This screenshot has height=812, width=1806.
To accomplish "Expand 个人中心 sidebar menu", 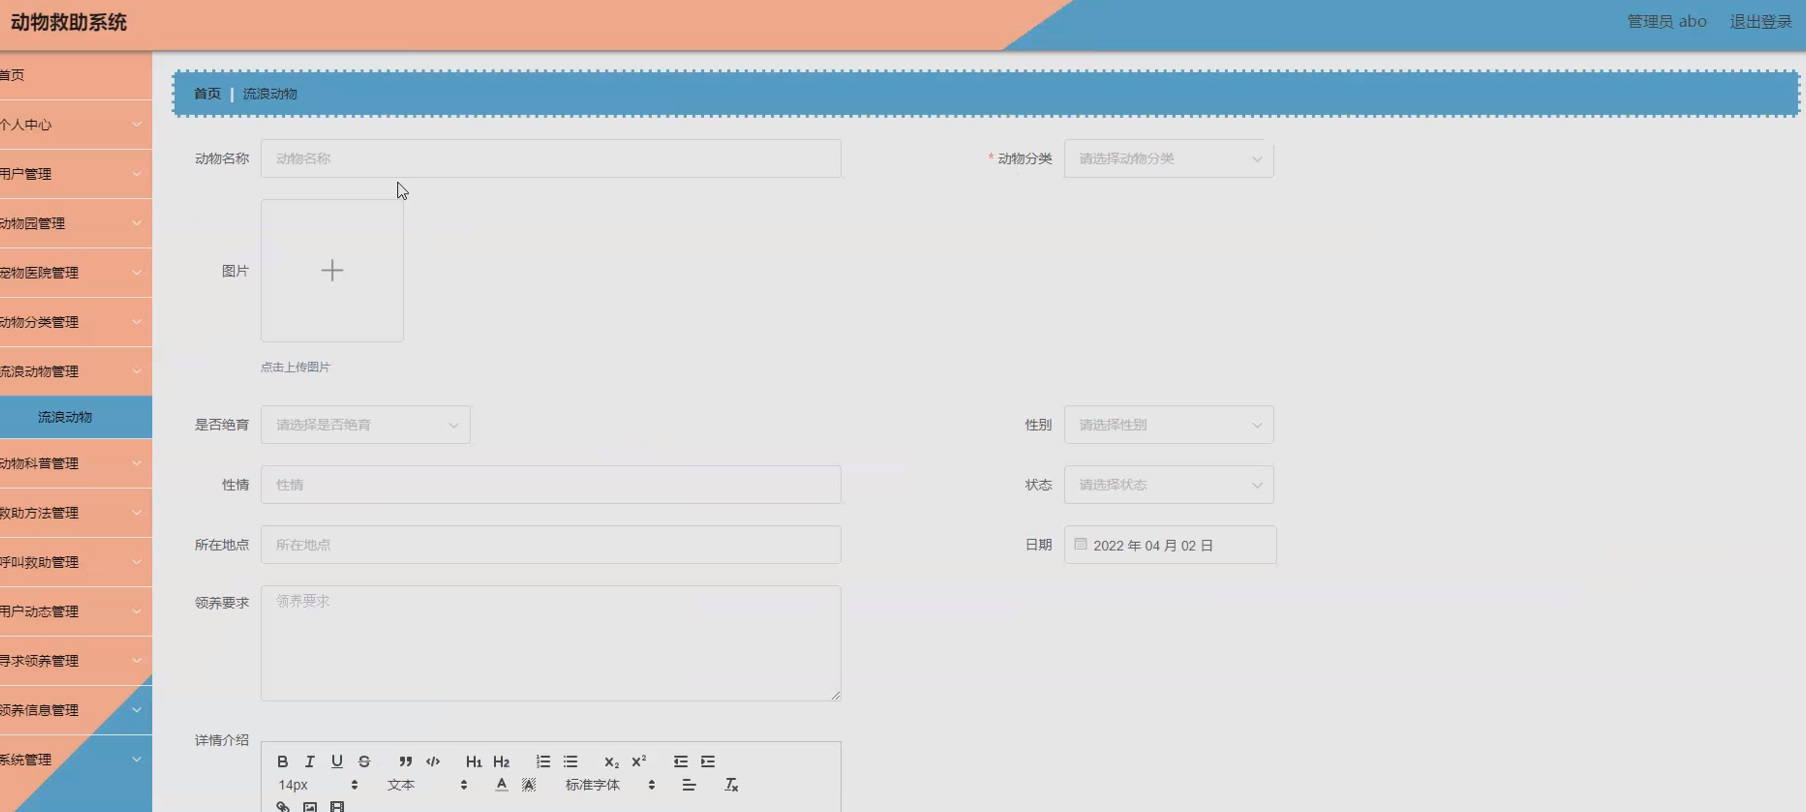I will (x=76, y=125).
